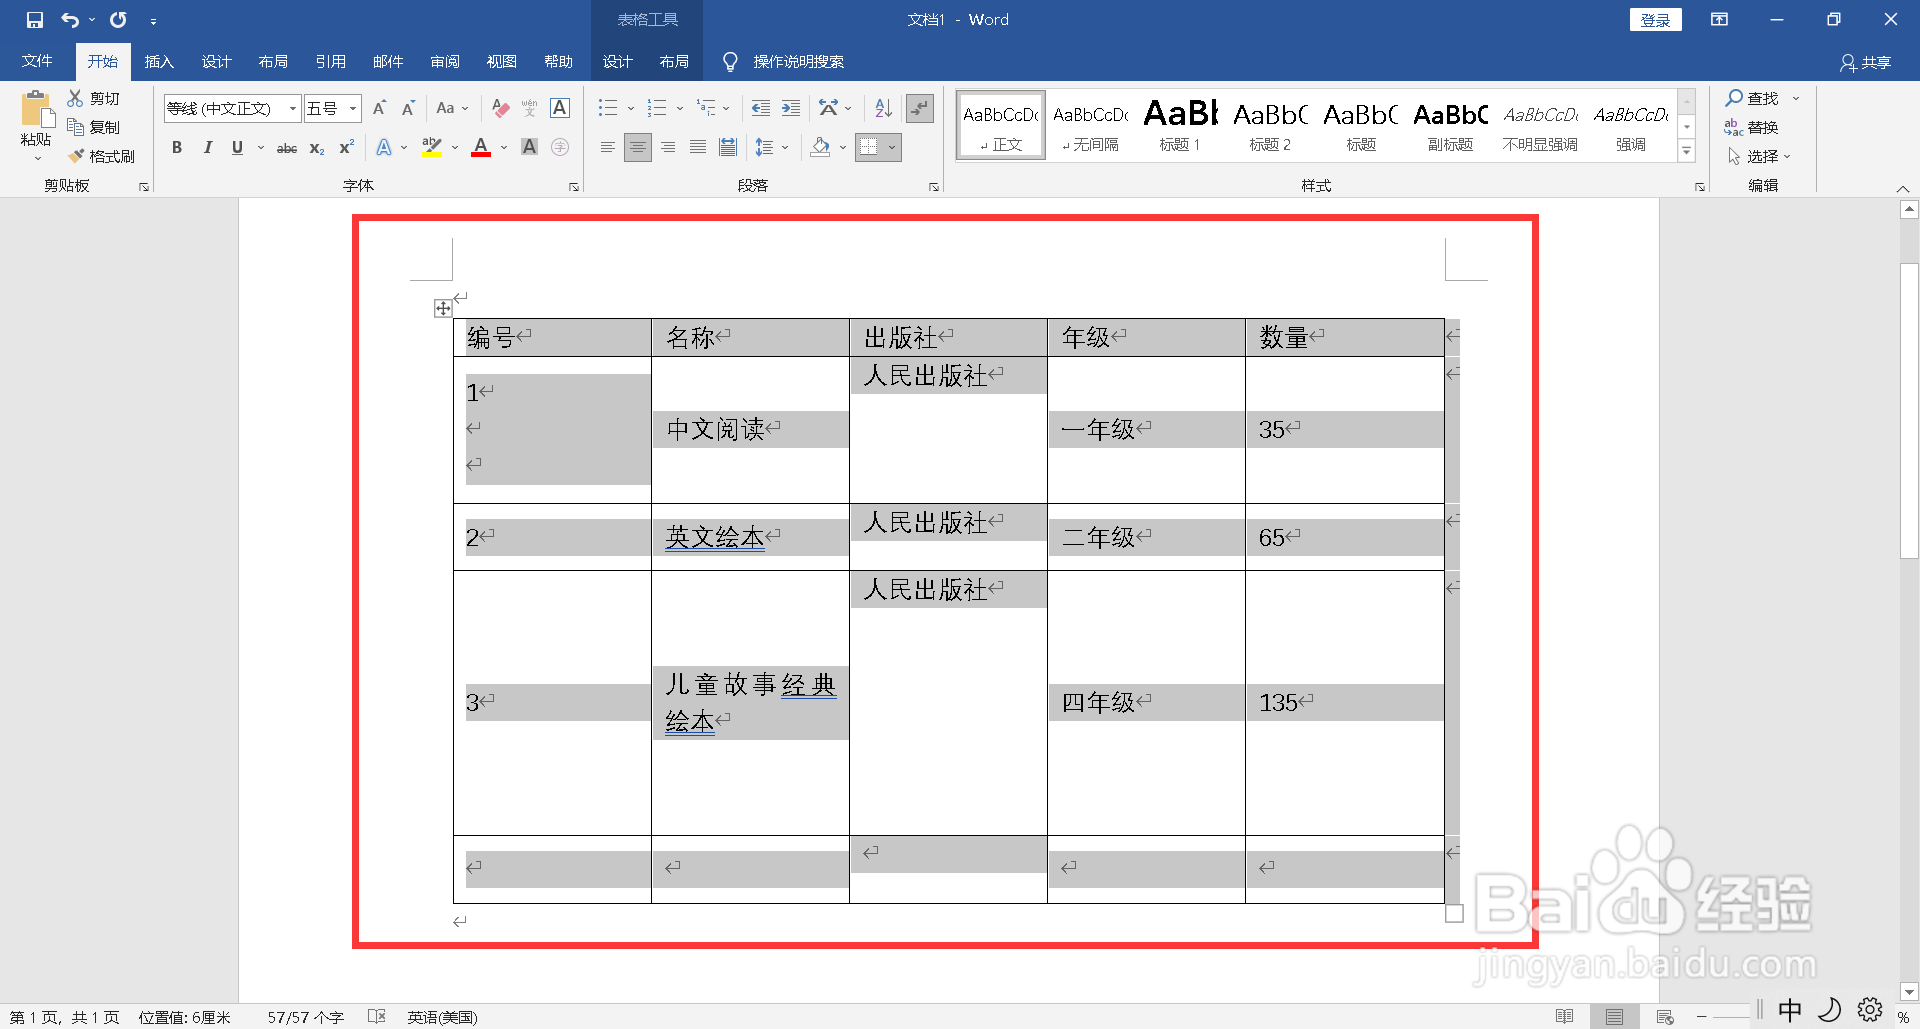
Task: Open the font color dropdown arrow
Action: click(503, 147)
